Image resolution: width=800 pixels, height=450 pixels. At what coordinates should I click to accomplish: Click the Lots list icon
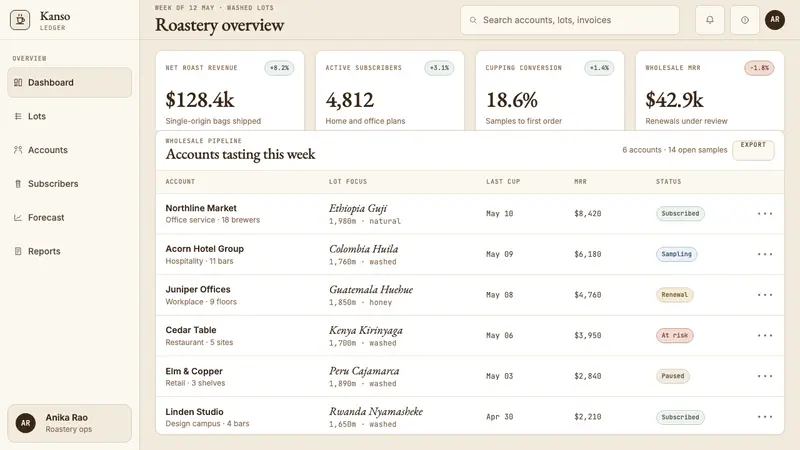pos(18,116)
